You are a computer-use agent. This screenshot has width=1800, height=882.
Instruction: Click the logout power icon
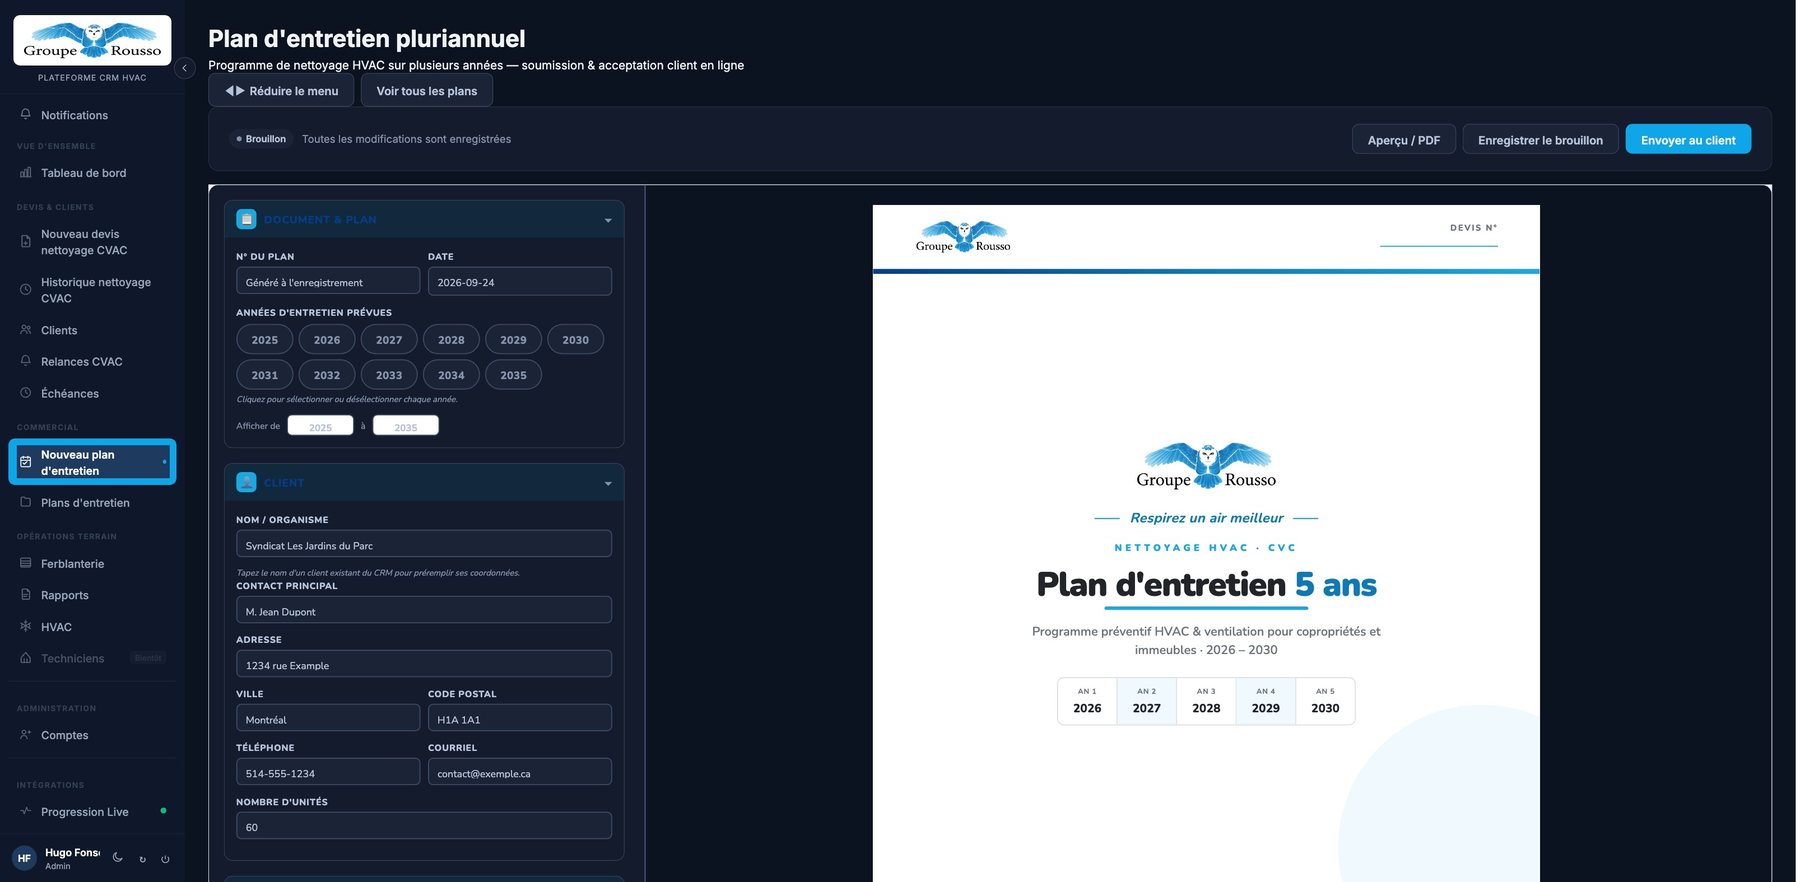pos(165,859)
